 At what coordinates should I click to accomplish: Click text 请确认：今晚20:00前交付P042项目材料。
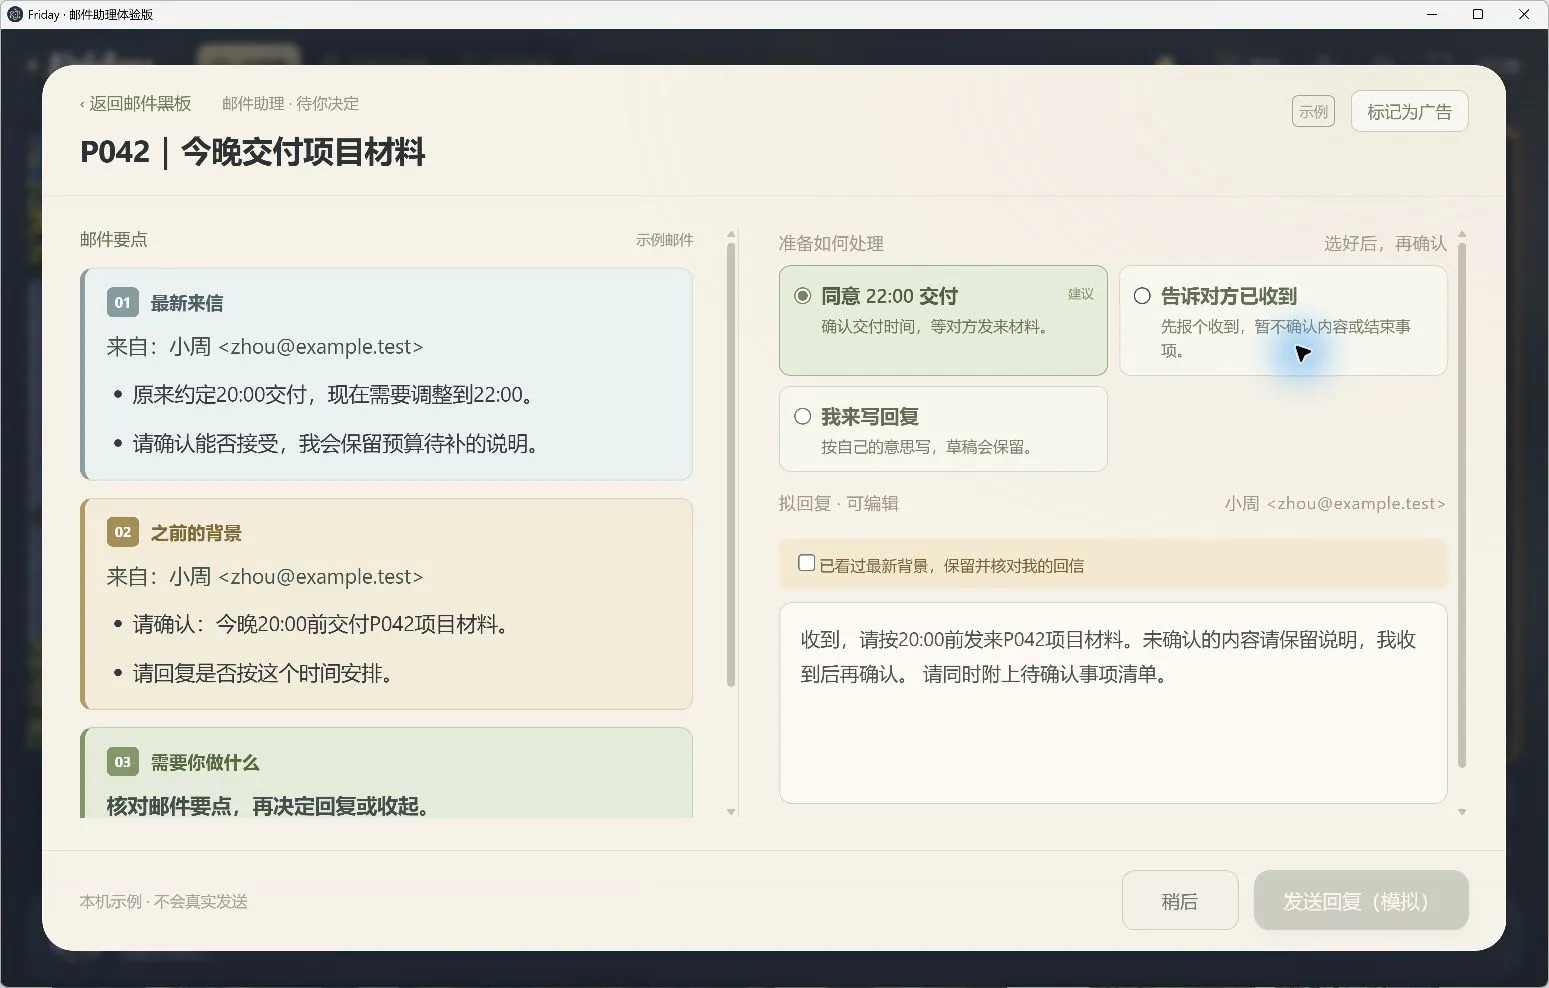coord(325,624)
